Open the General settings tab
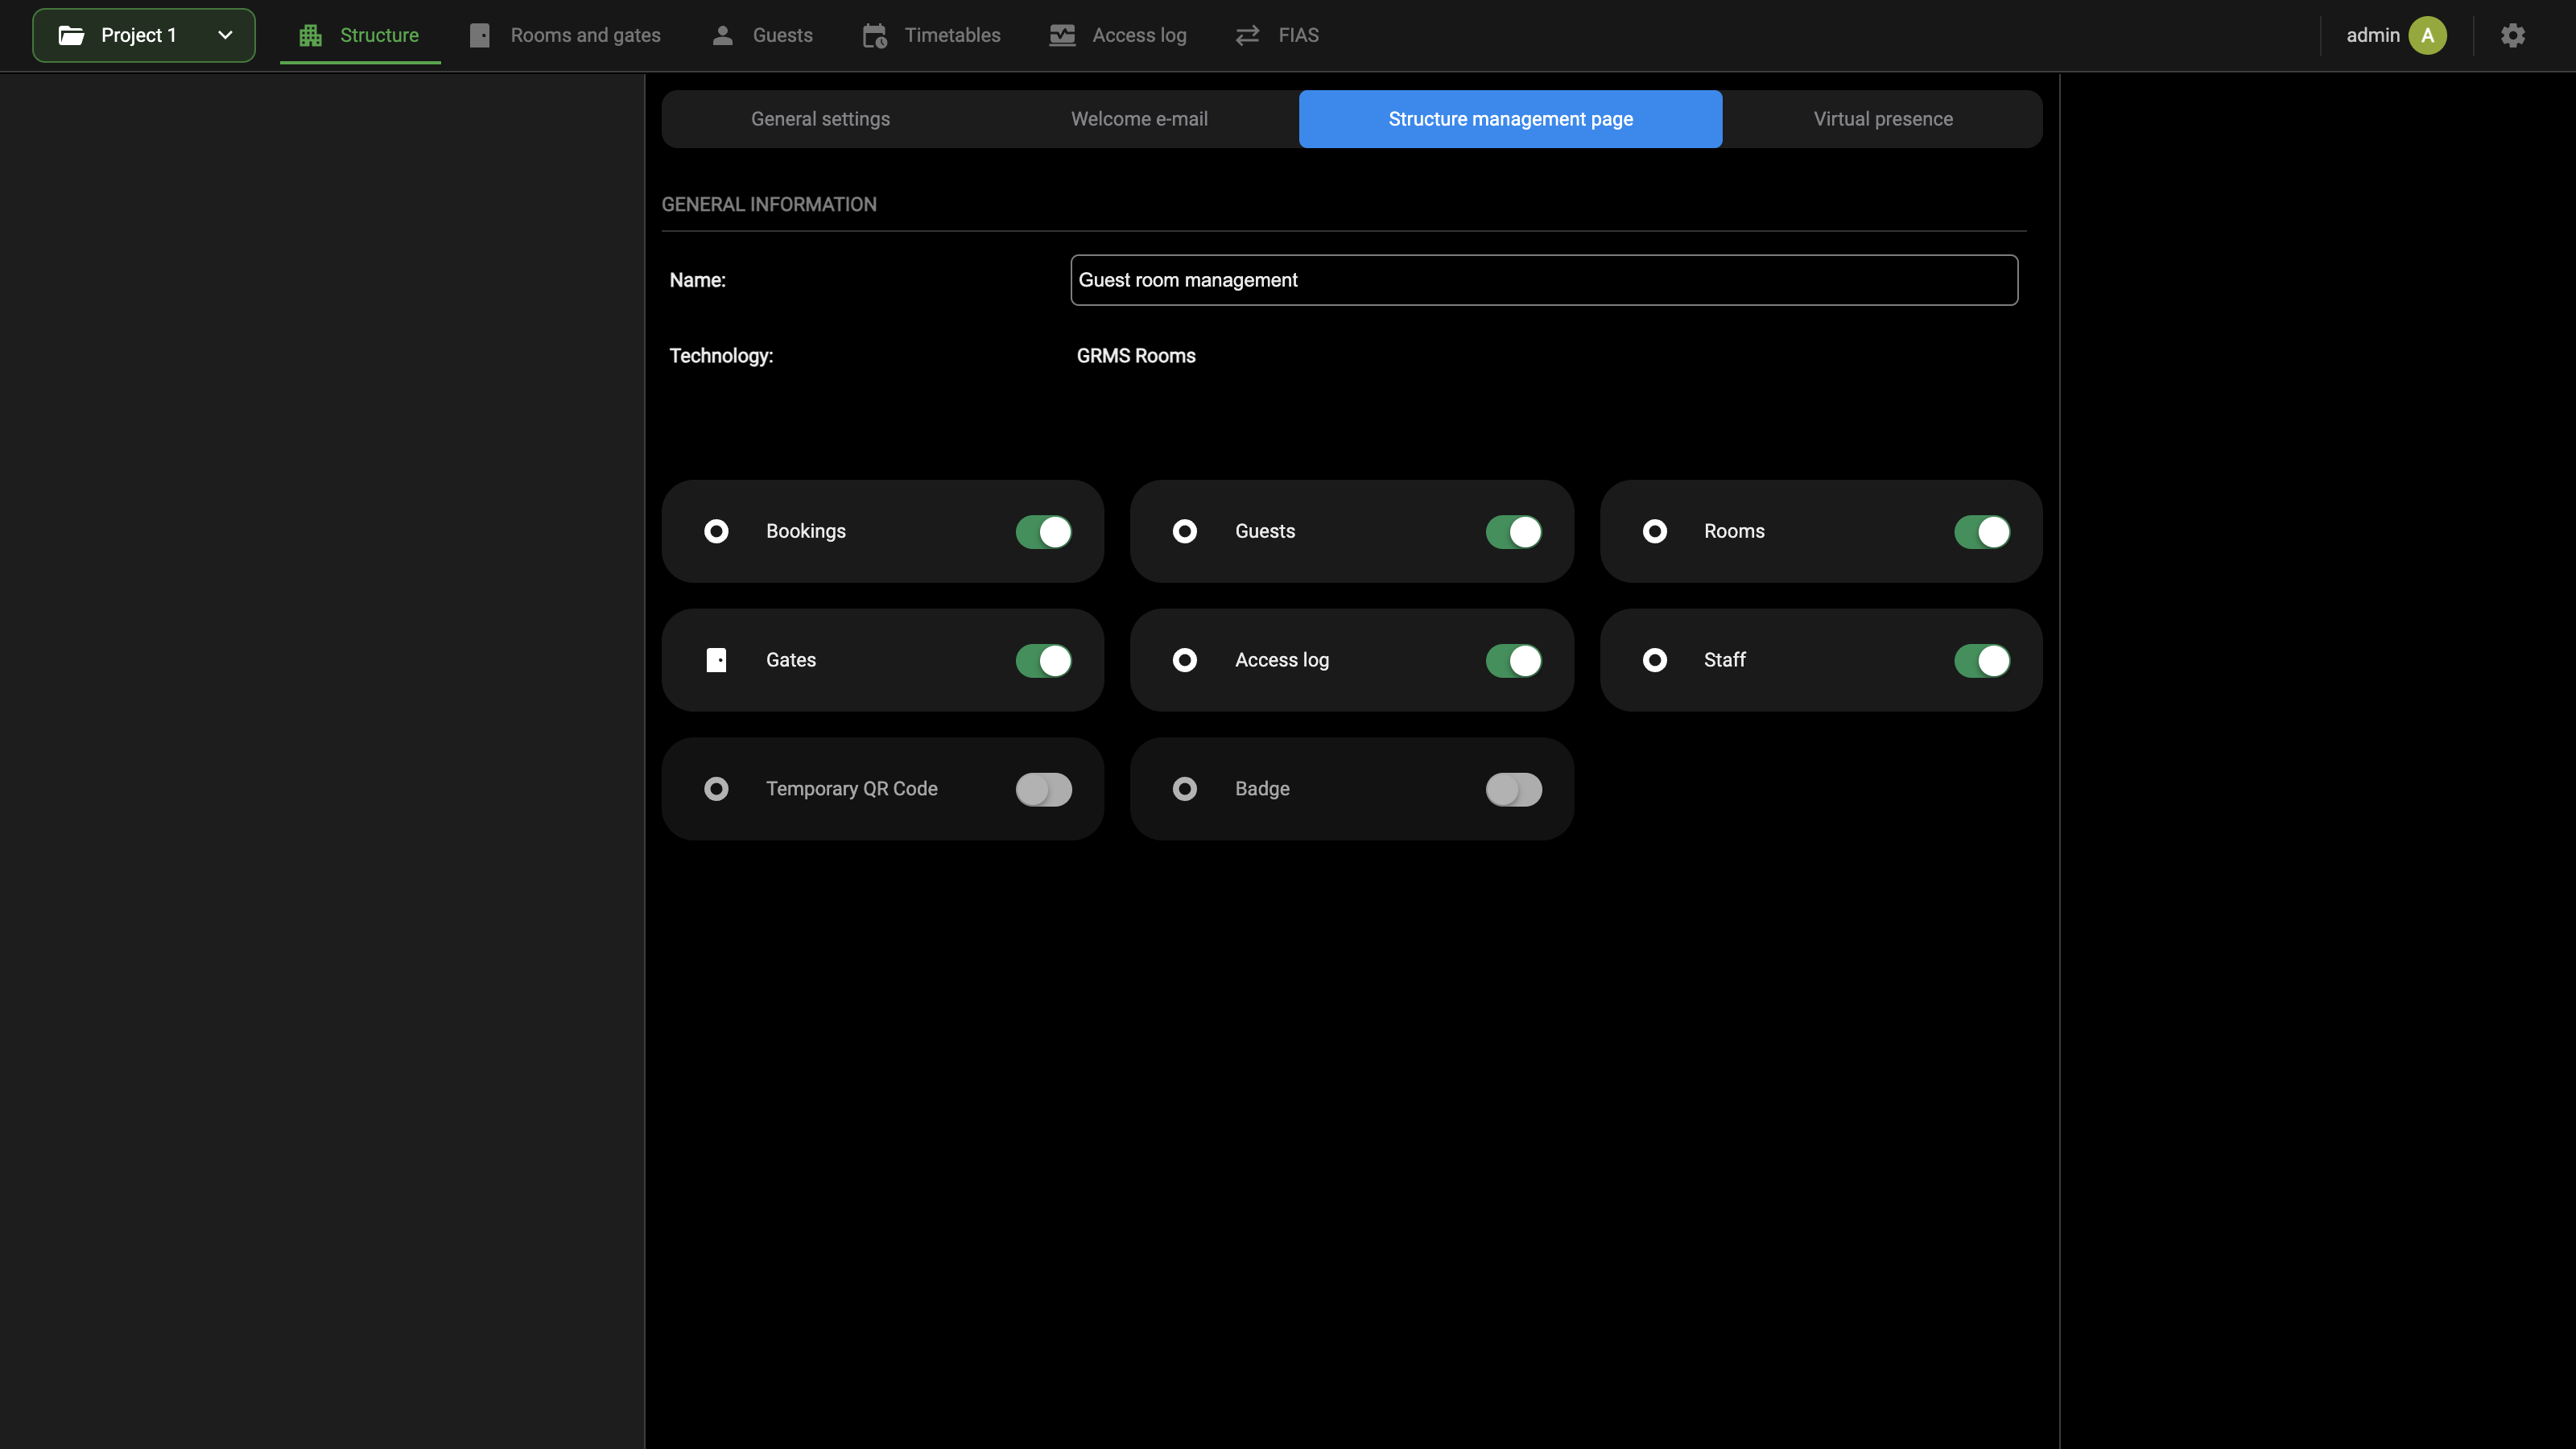This screenshot has height=1449, width=2576. 820,119
